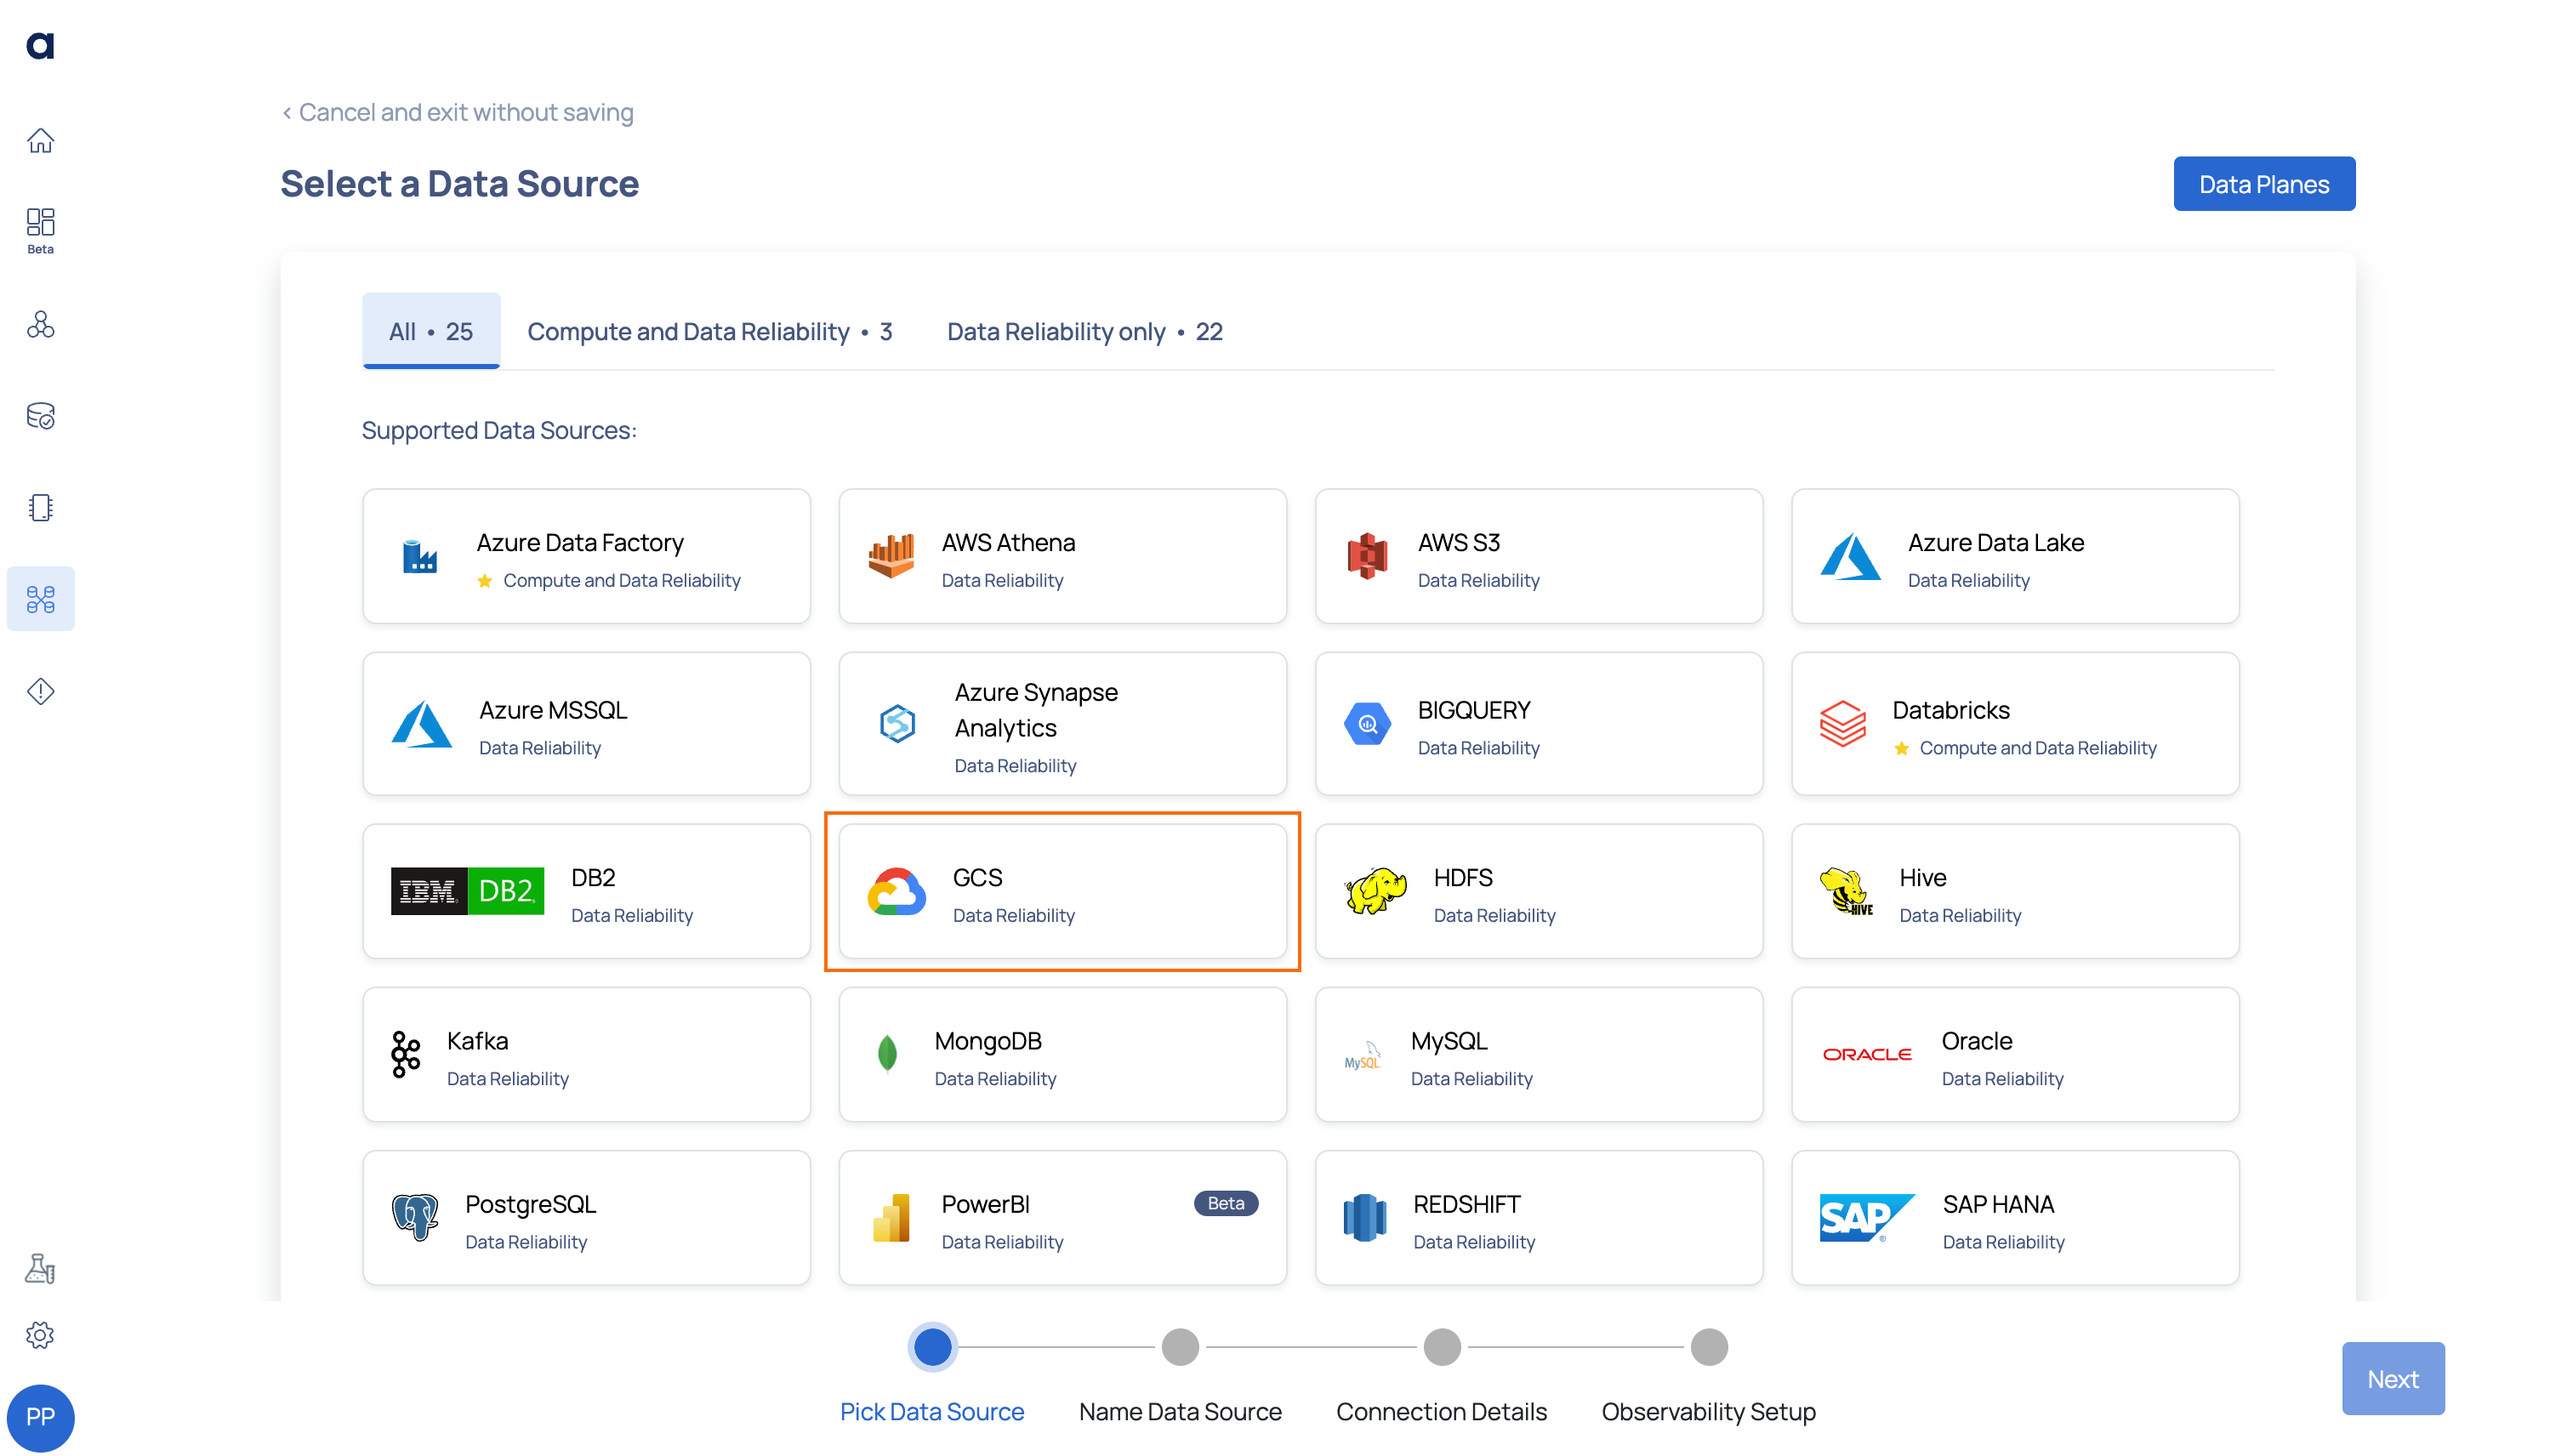This screenshot has height=1456, width=2550.
Task: Click the Beta badge on PowerBI
Action: (x=1226, y=1203)
